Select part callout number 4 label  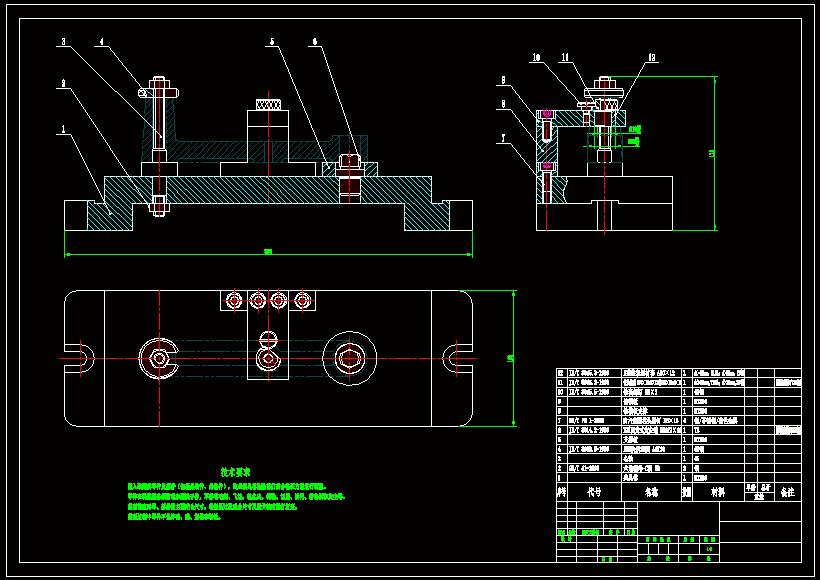(x=101, y=42)
